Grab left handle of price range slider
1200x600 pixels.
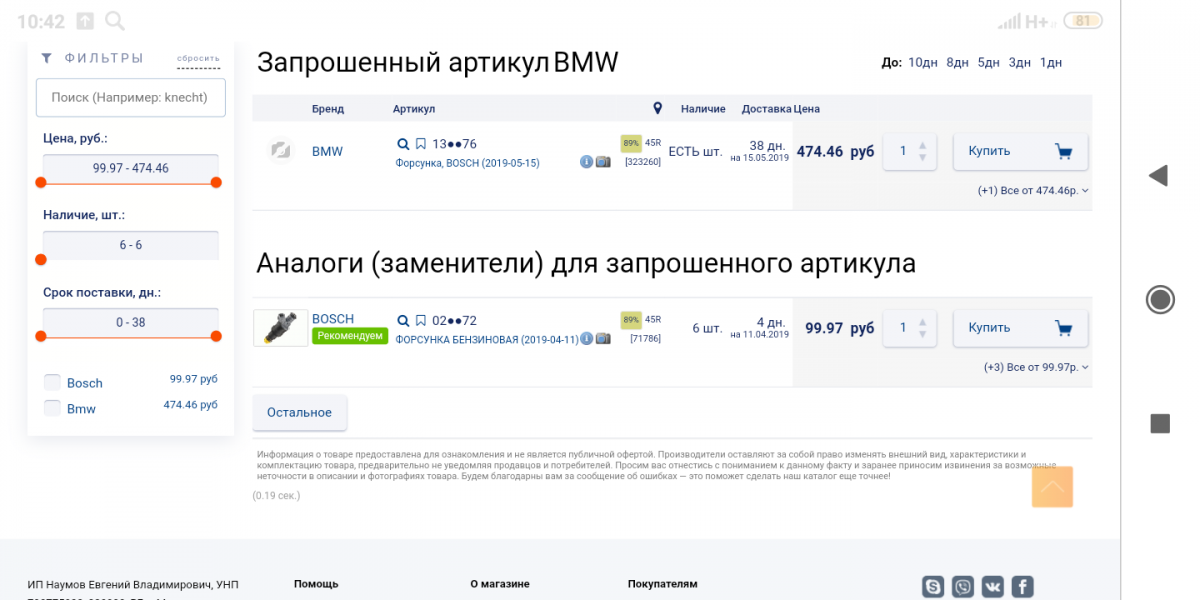[x=41, y=182]
